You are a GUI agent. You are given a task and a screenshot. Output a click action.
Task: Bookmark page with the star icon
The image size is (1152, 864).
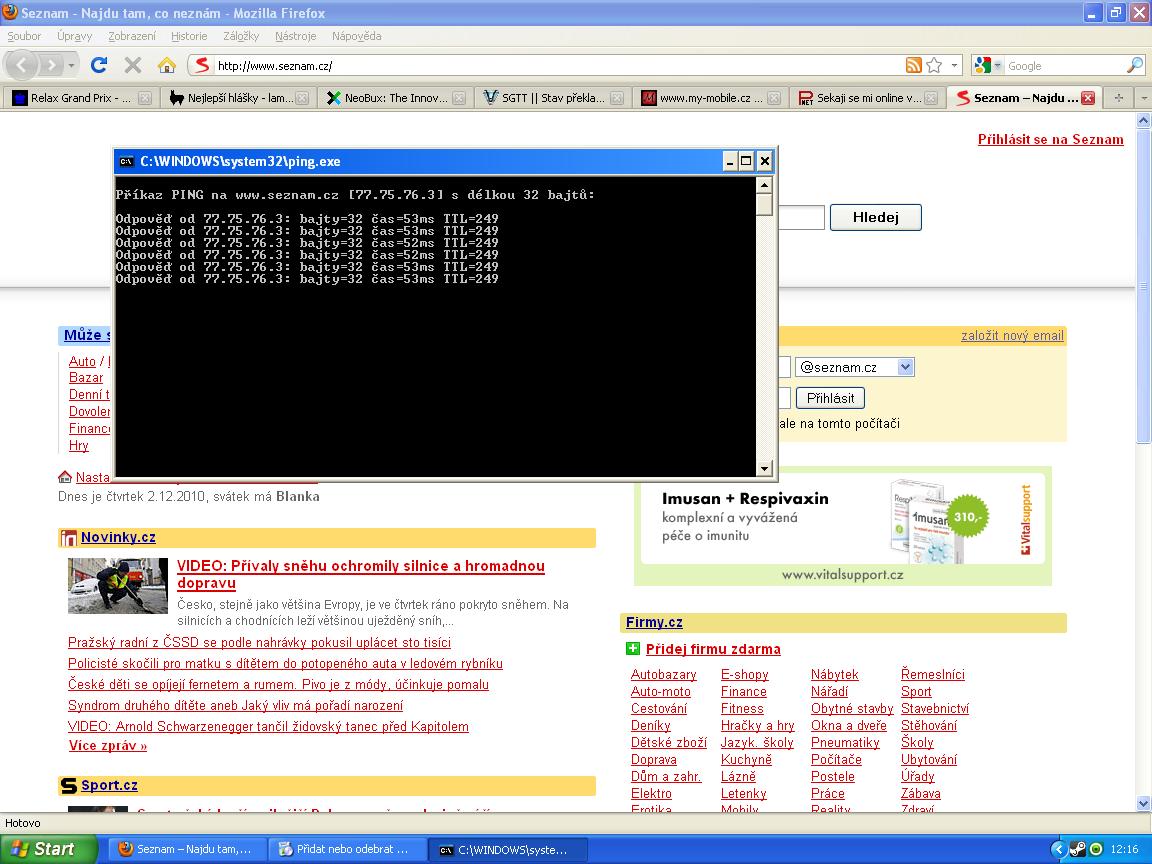934,65
